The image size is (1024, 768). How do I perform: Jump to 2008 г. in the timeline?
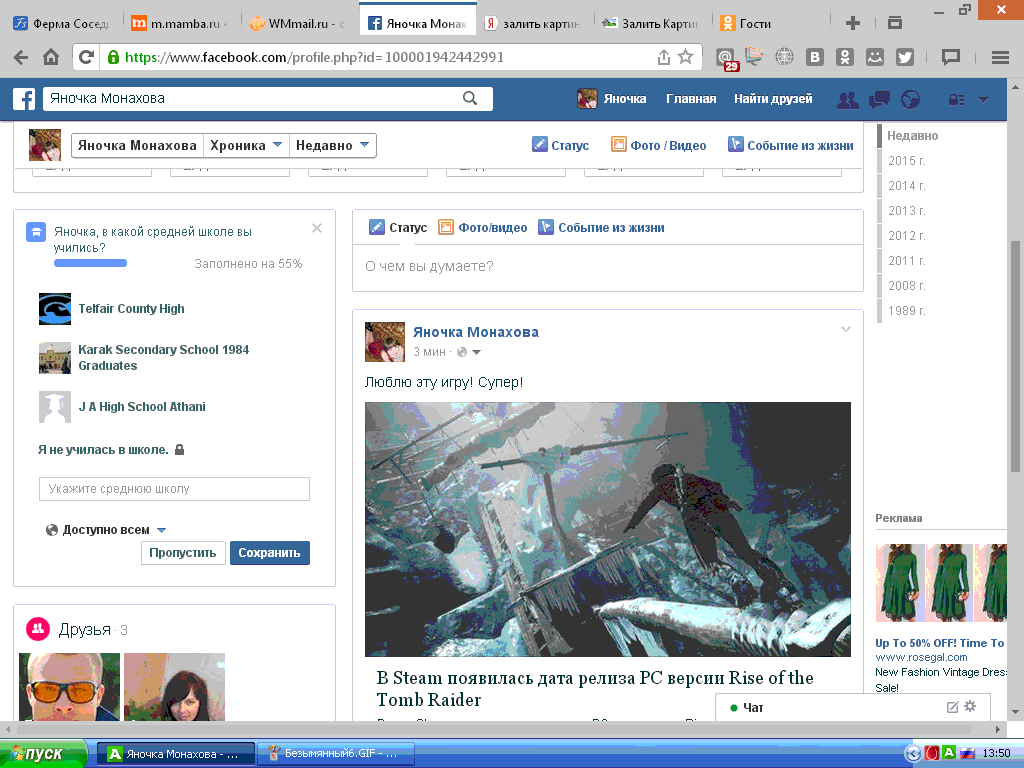(x=906, y=285)
